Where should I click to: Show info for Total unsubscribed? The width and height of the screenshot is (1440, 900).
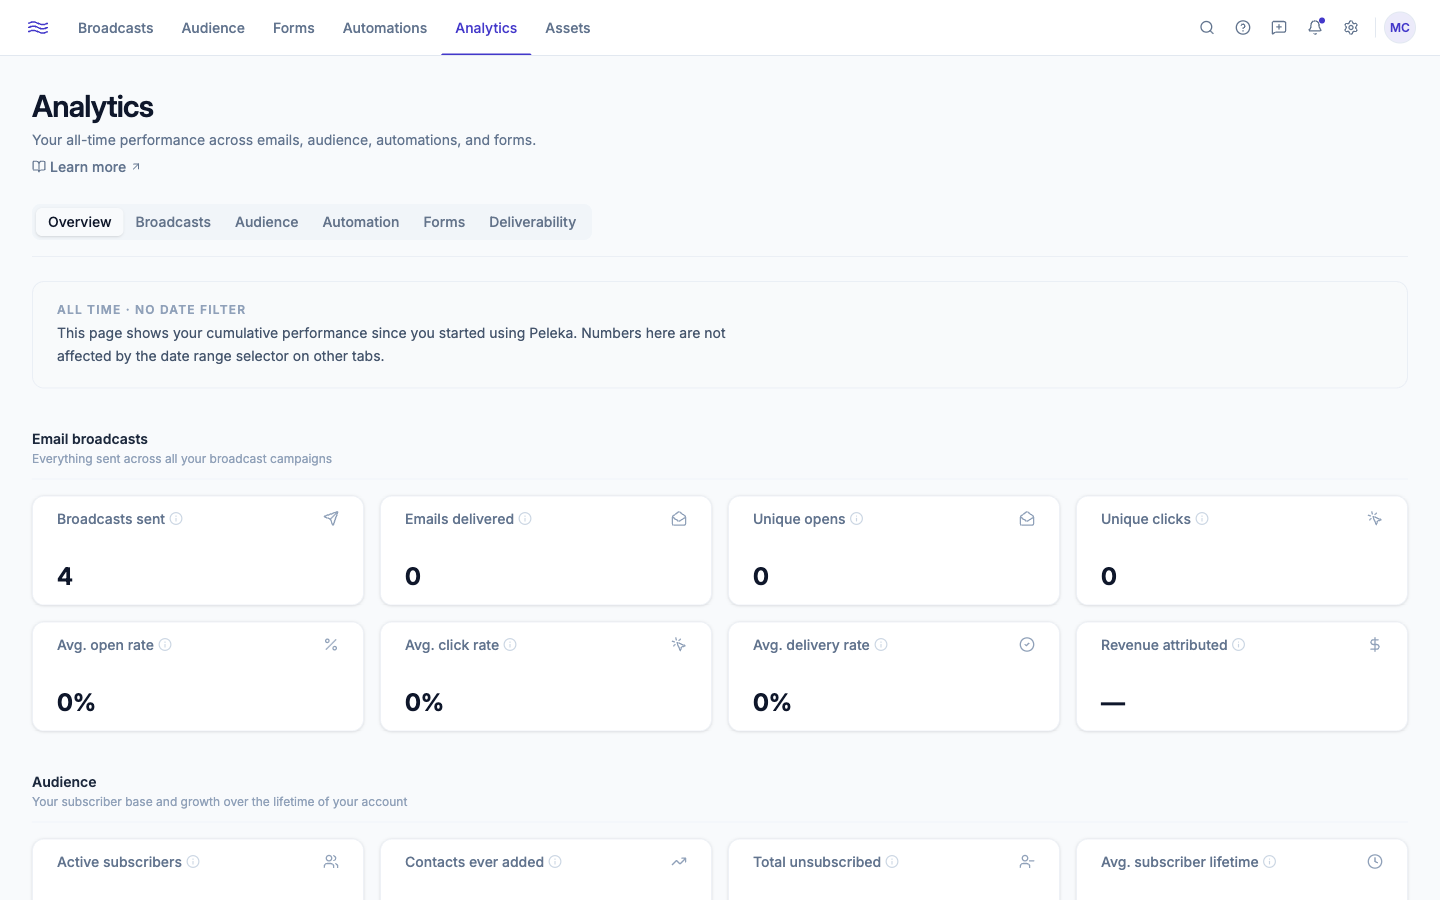click(892, 862)
